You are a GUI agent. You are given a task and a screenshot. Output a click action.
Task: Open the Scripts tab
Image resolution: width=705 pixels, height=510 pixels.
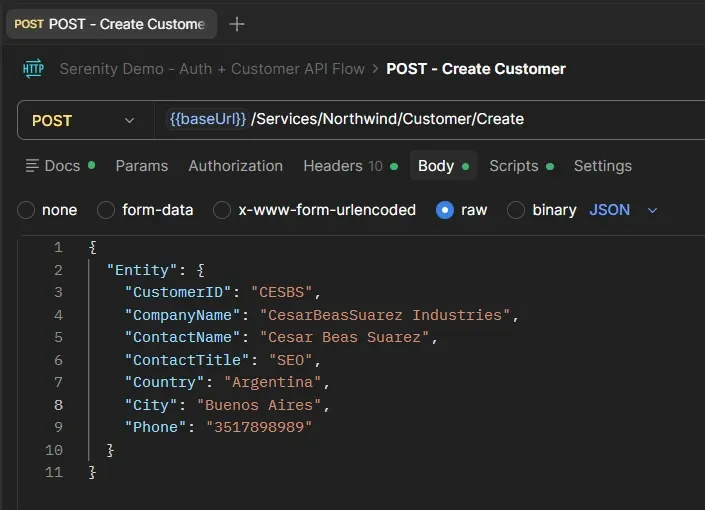click(522, 166)
